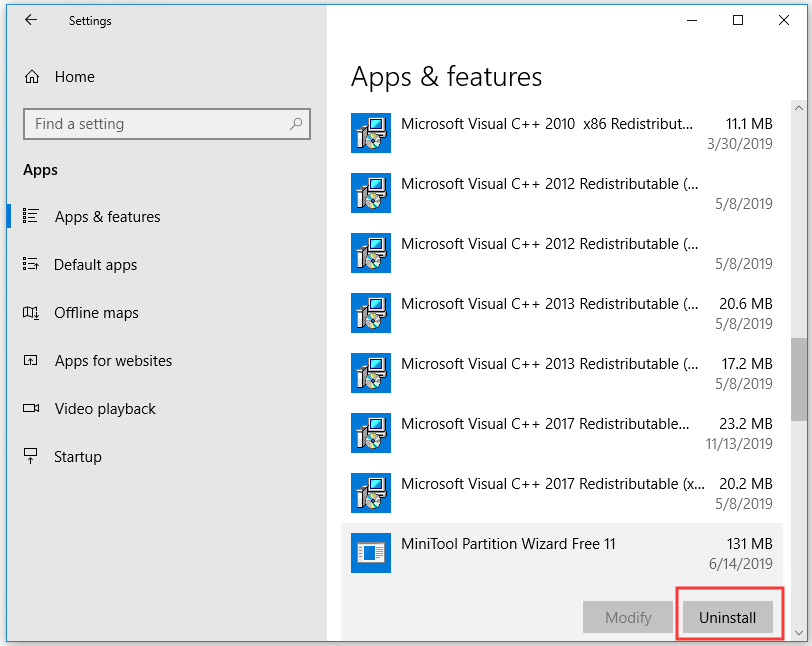
Task: Click the greyed-out Modify button
Action: pos(628,618)
